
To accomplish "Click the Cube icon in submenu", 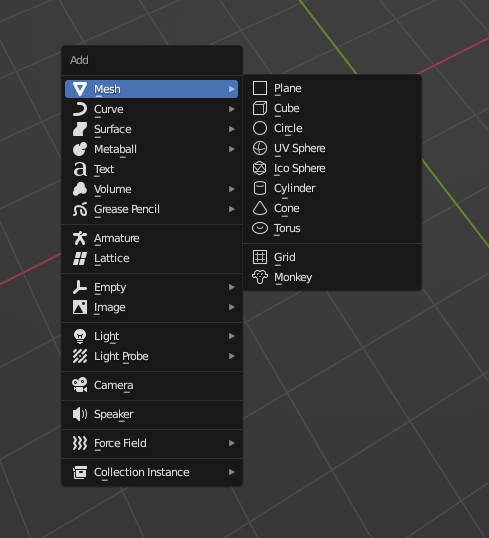I will coord(260,108).
